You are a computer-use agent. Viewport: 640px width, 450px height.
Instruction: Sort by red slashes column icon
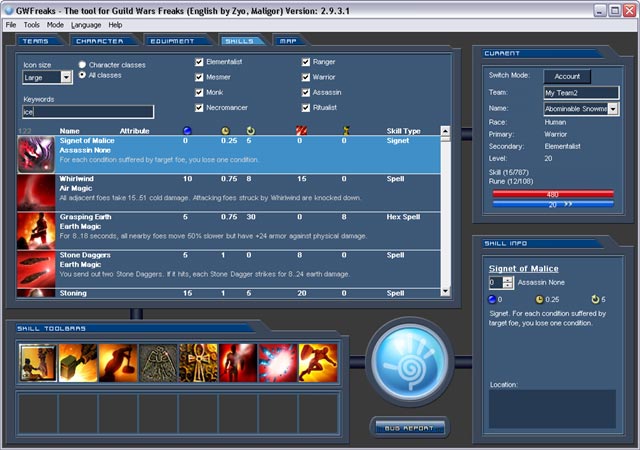(301, 131)
